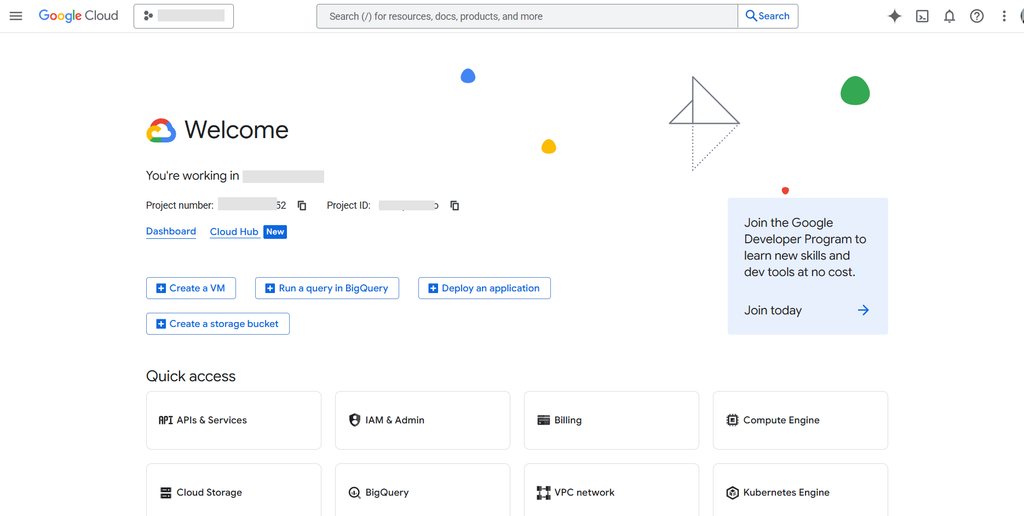Open BigQuery quick access card
This screenshot has height=516, width=1024.
point(423,490)
